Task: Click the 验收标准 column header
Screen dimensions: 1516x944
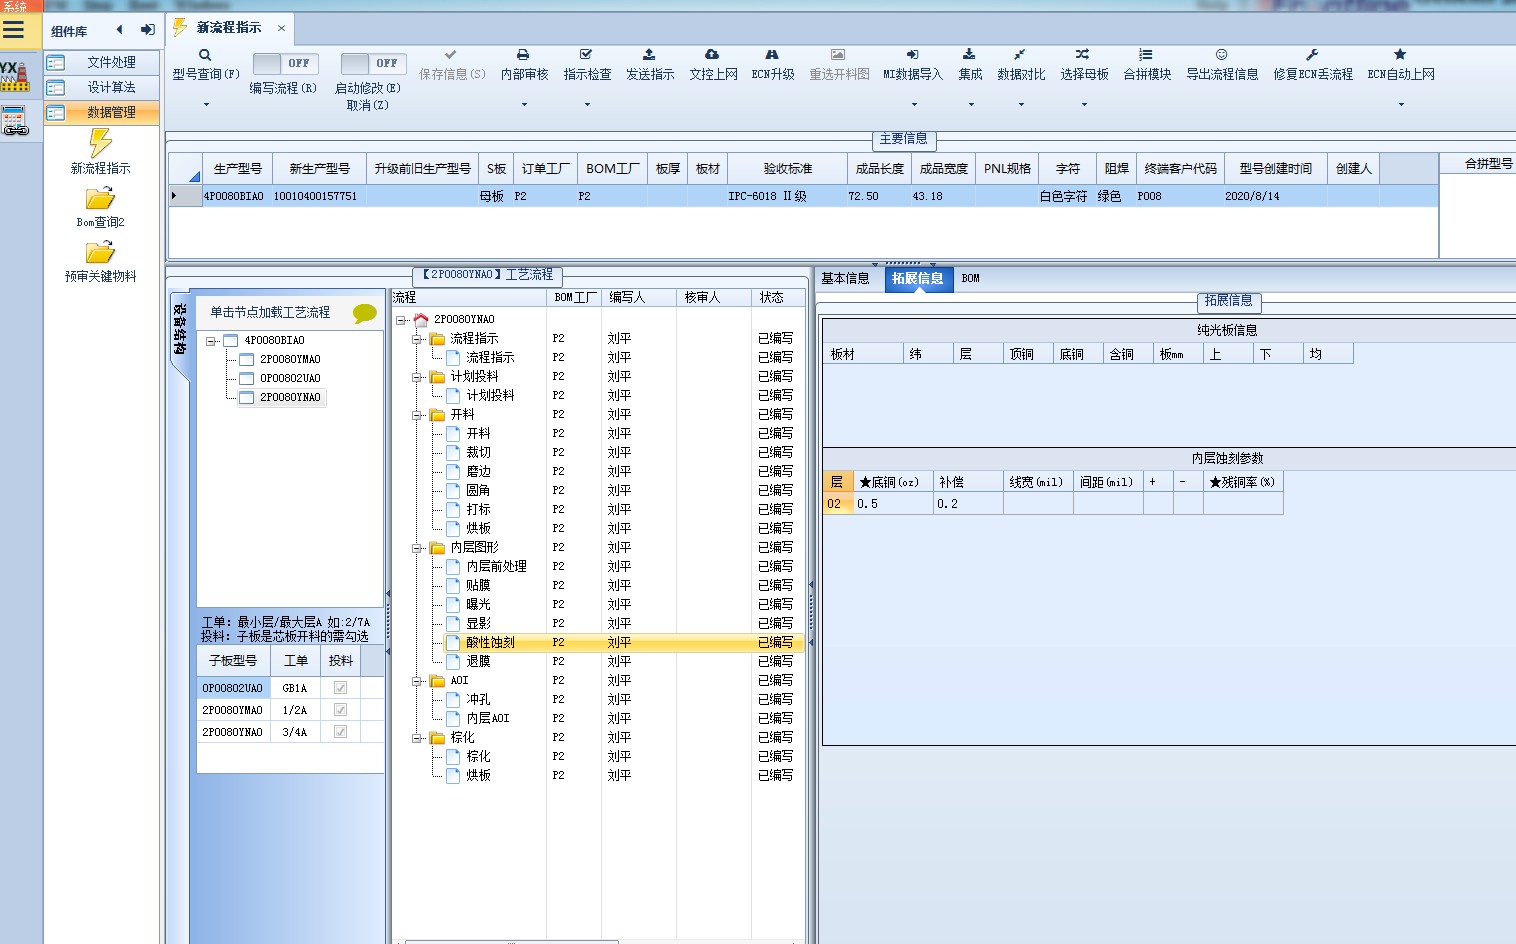Action: coord(787,168)
